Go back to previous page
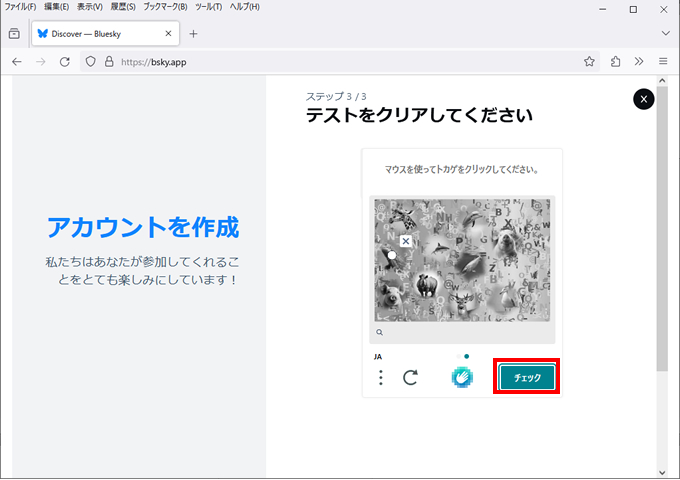680x480 pixels. pos(17,62)
